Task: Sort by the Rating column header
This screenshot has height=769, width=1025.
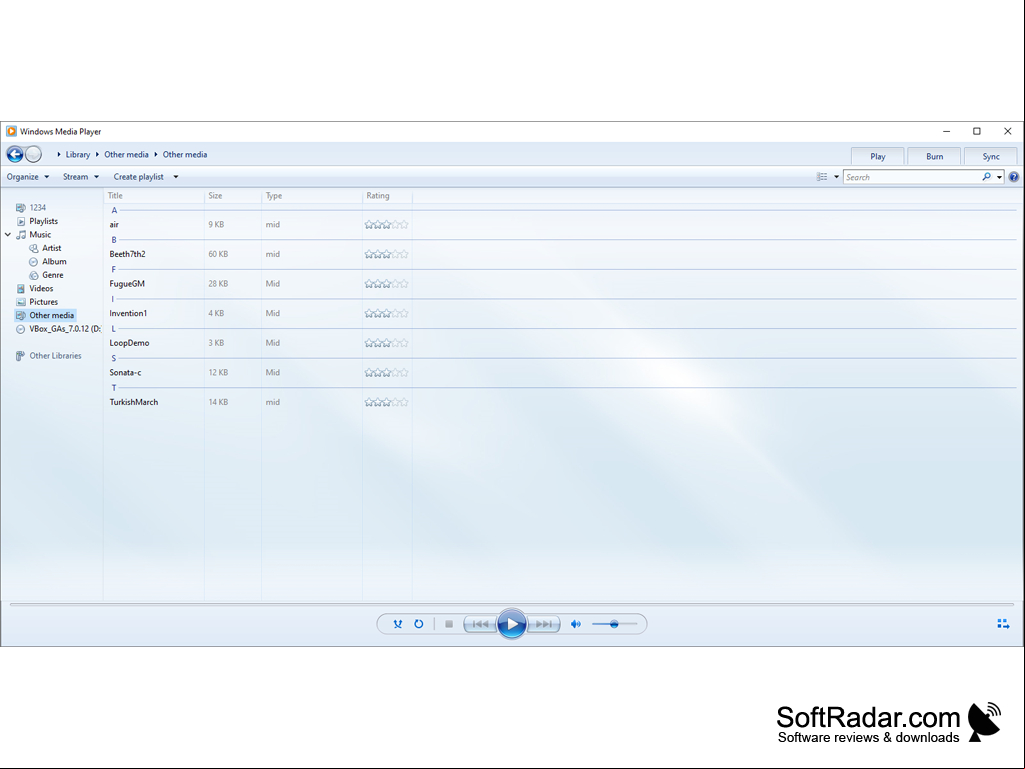Action: pos(387,196)
